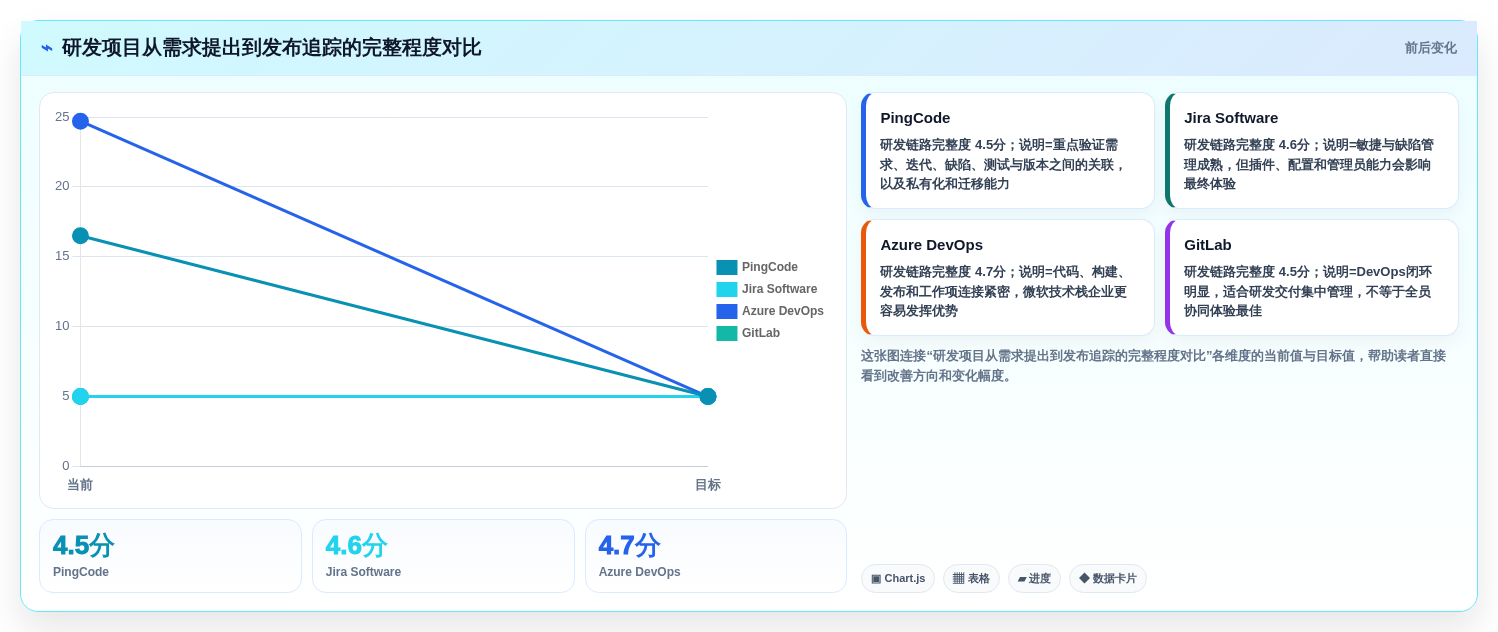Click the y-axis value 0

66,466
